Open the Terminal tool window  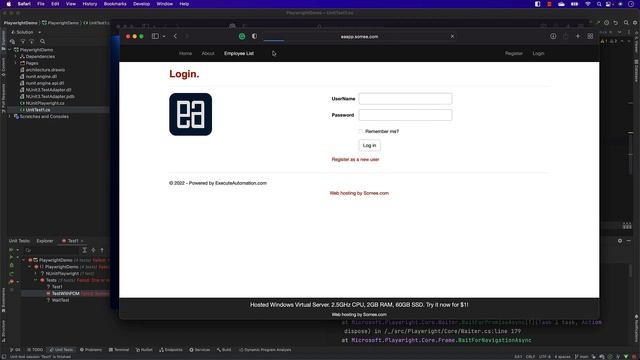click(119, 350)
